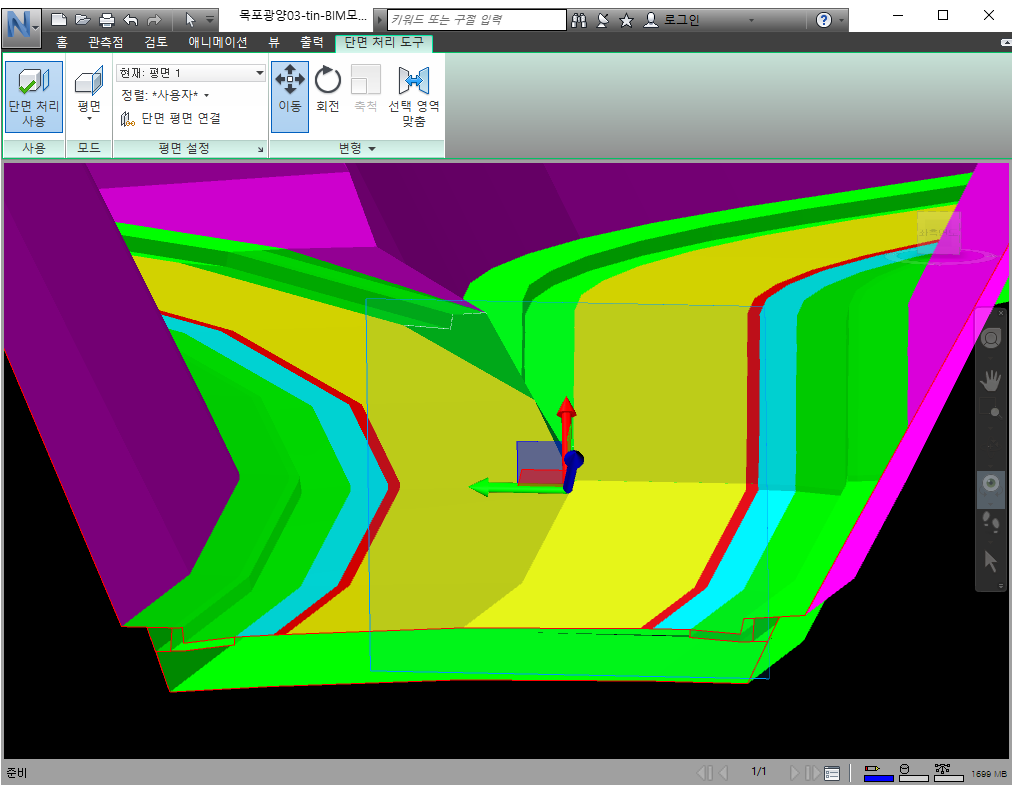The image size is (1013, 786).
Task: Open the 정렬: 사용자 alignment dropdown
Action: click(x=173, y=94)
